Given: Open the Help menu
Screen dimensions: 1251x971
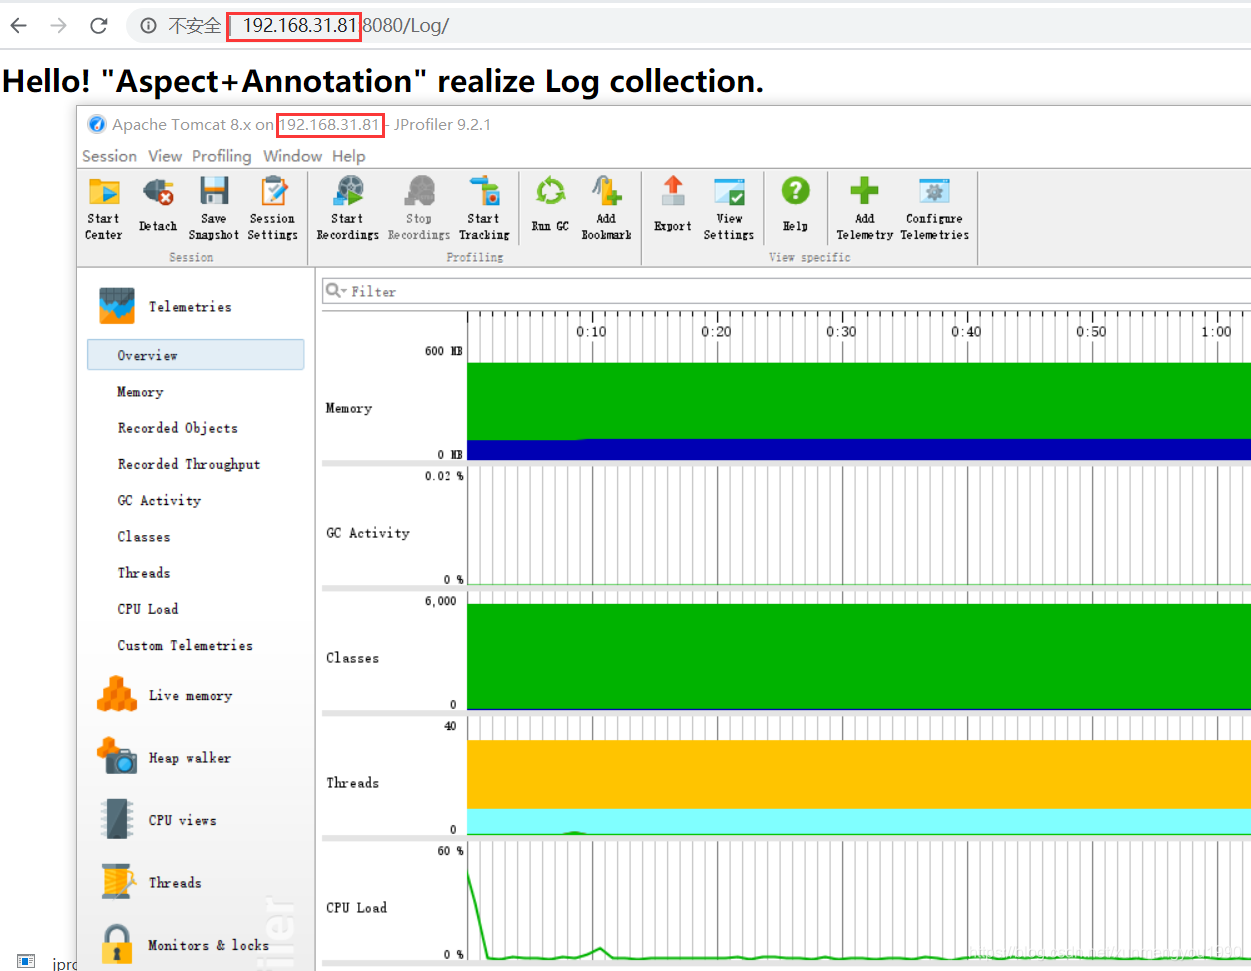Looking at the screenshot, I should coord(349,156).
